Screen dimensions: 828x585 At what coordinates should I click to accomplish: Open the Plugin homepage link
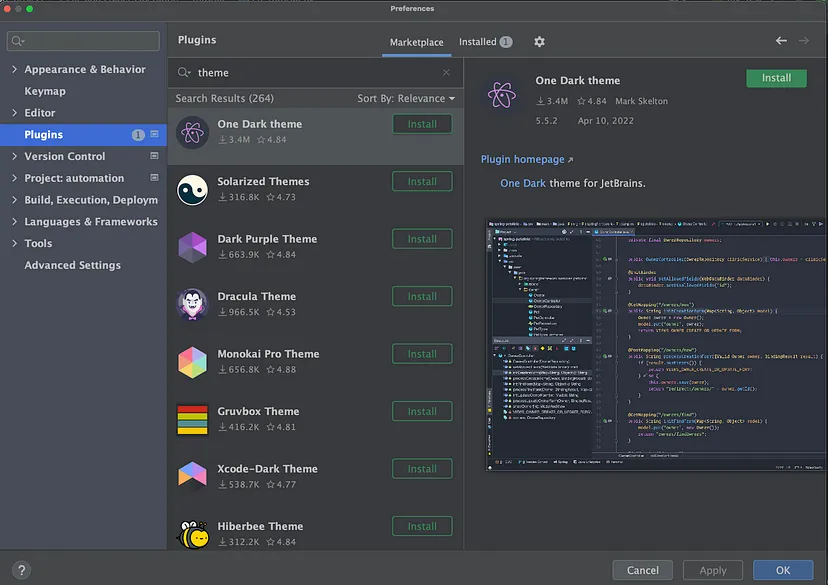526,159
